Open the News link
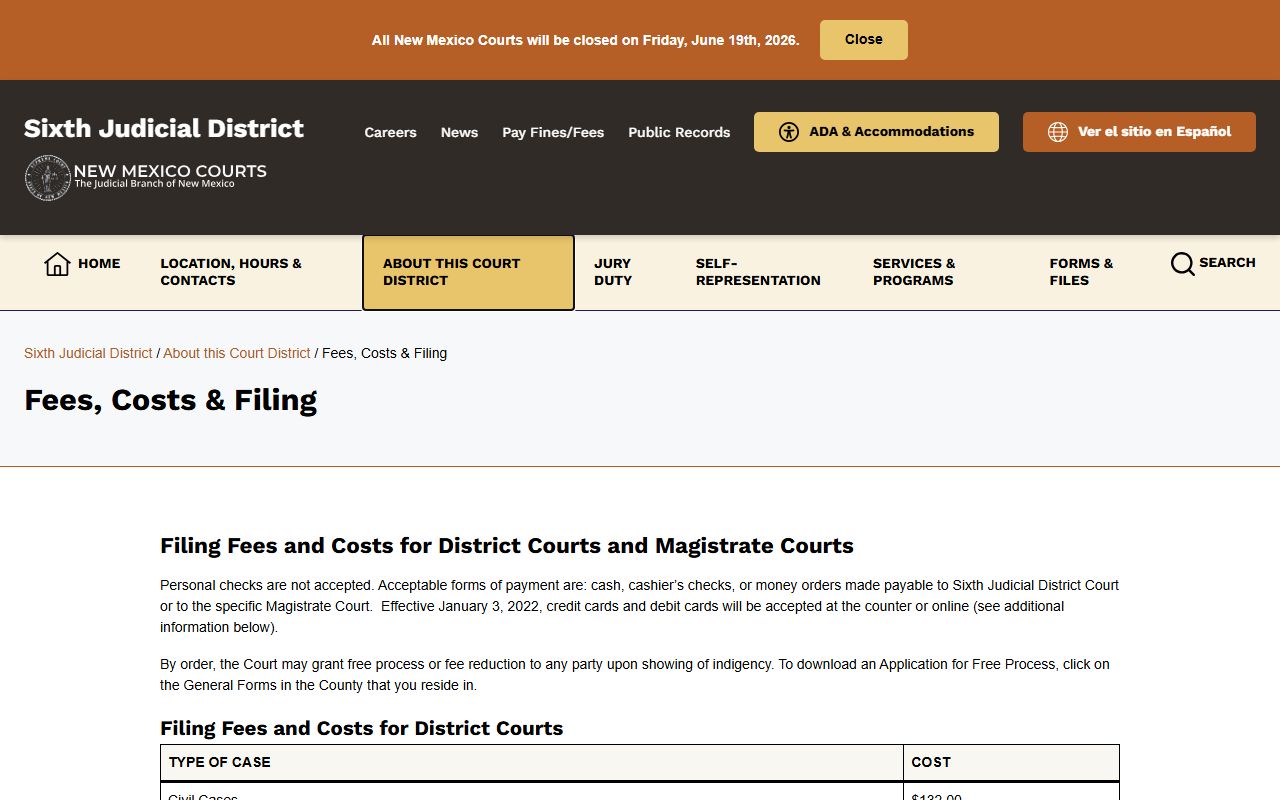1280x800 pixels. coord(459,132)
